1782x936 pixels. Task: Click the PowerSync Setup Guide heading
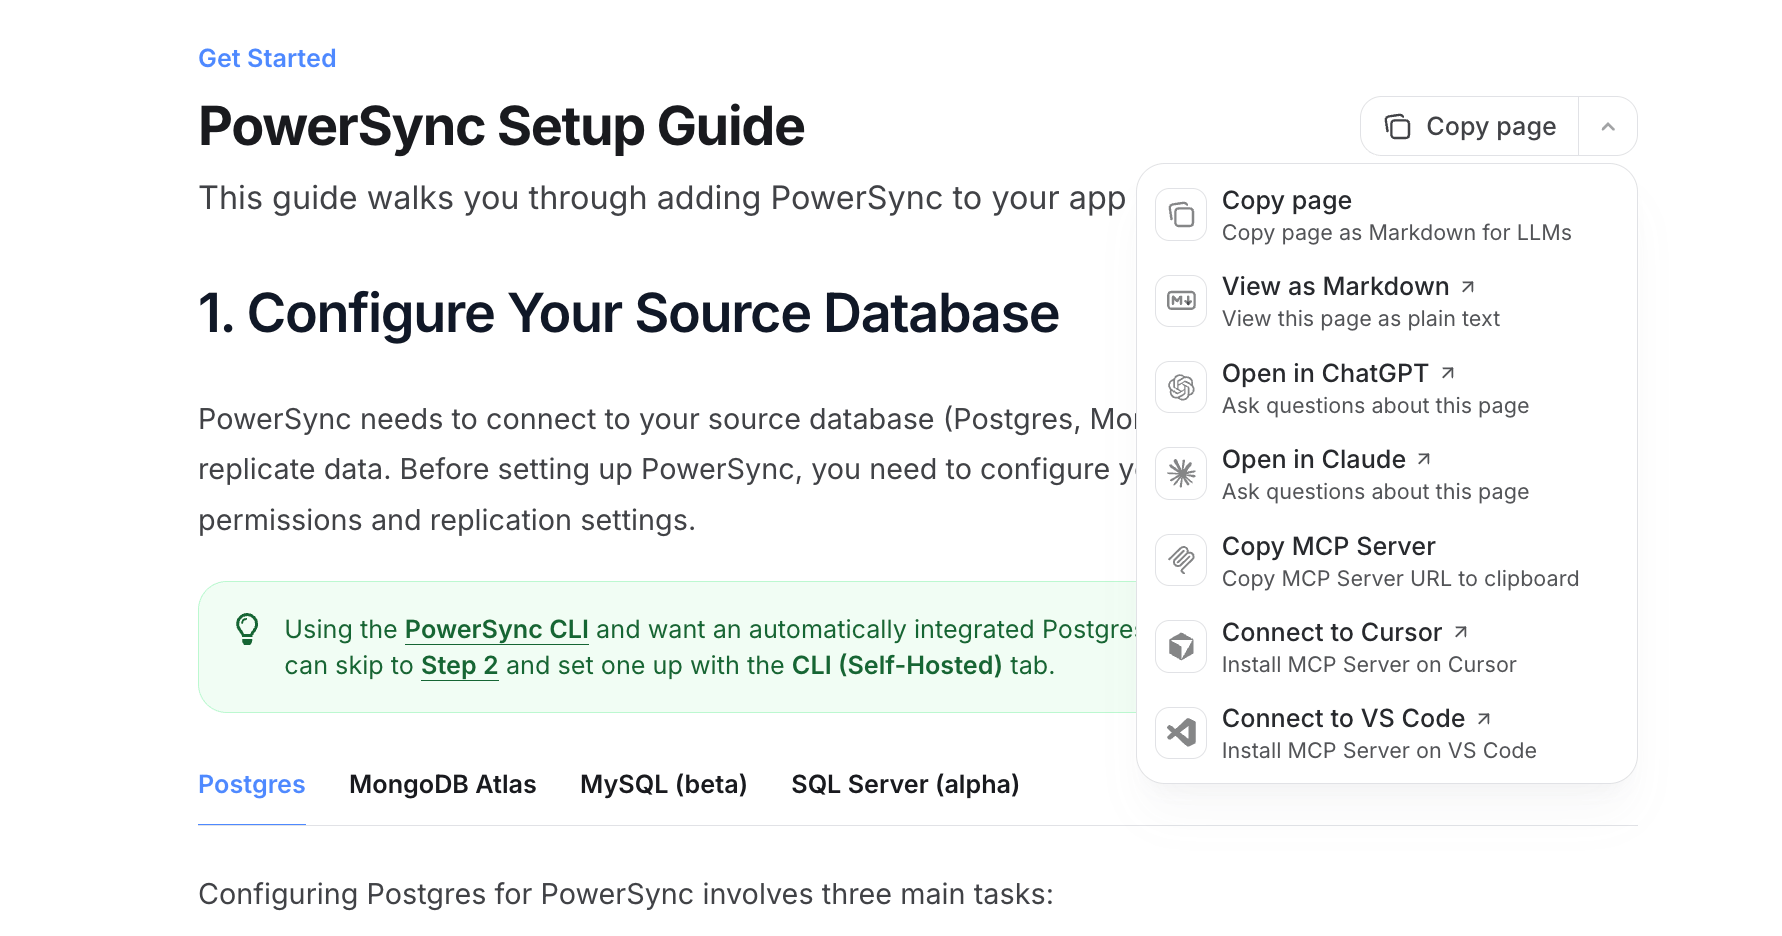[x=501, y=127]
